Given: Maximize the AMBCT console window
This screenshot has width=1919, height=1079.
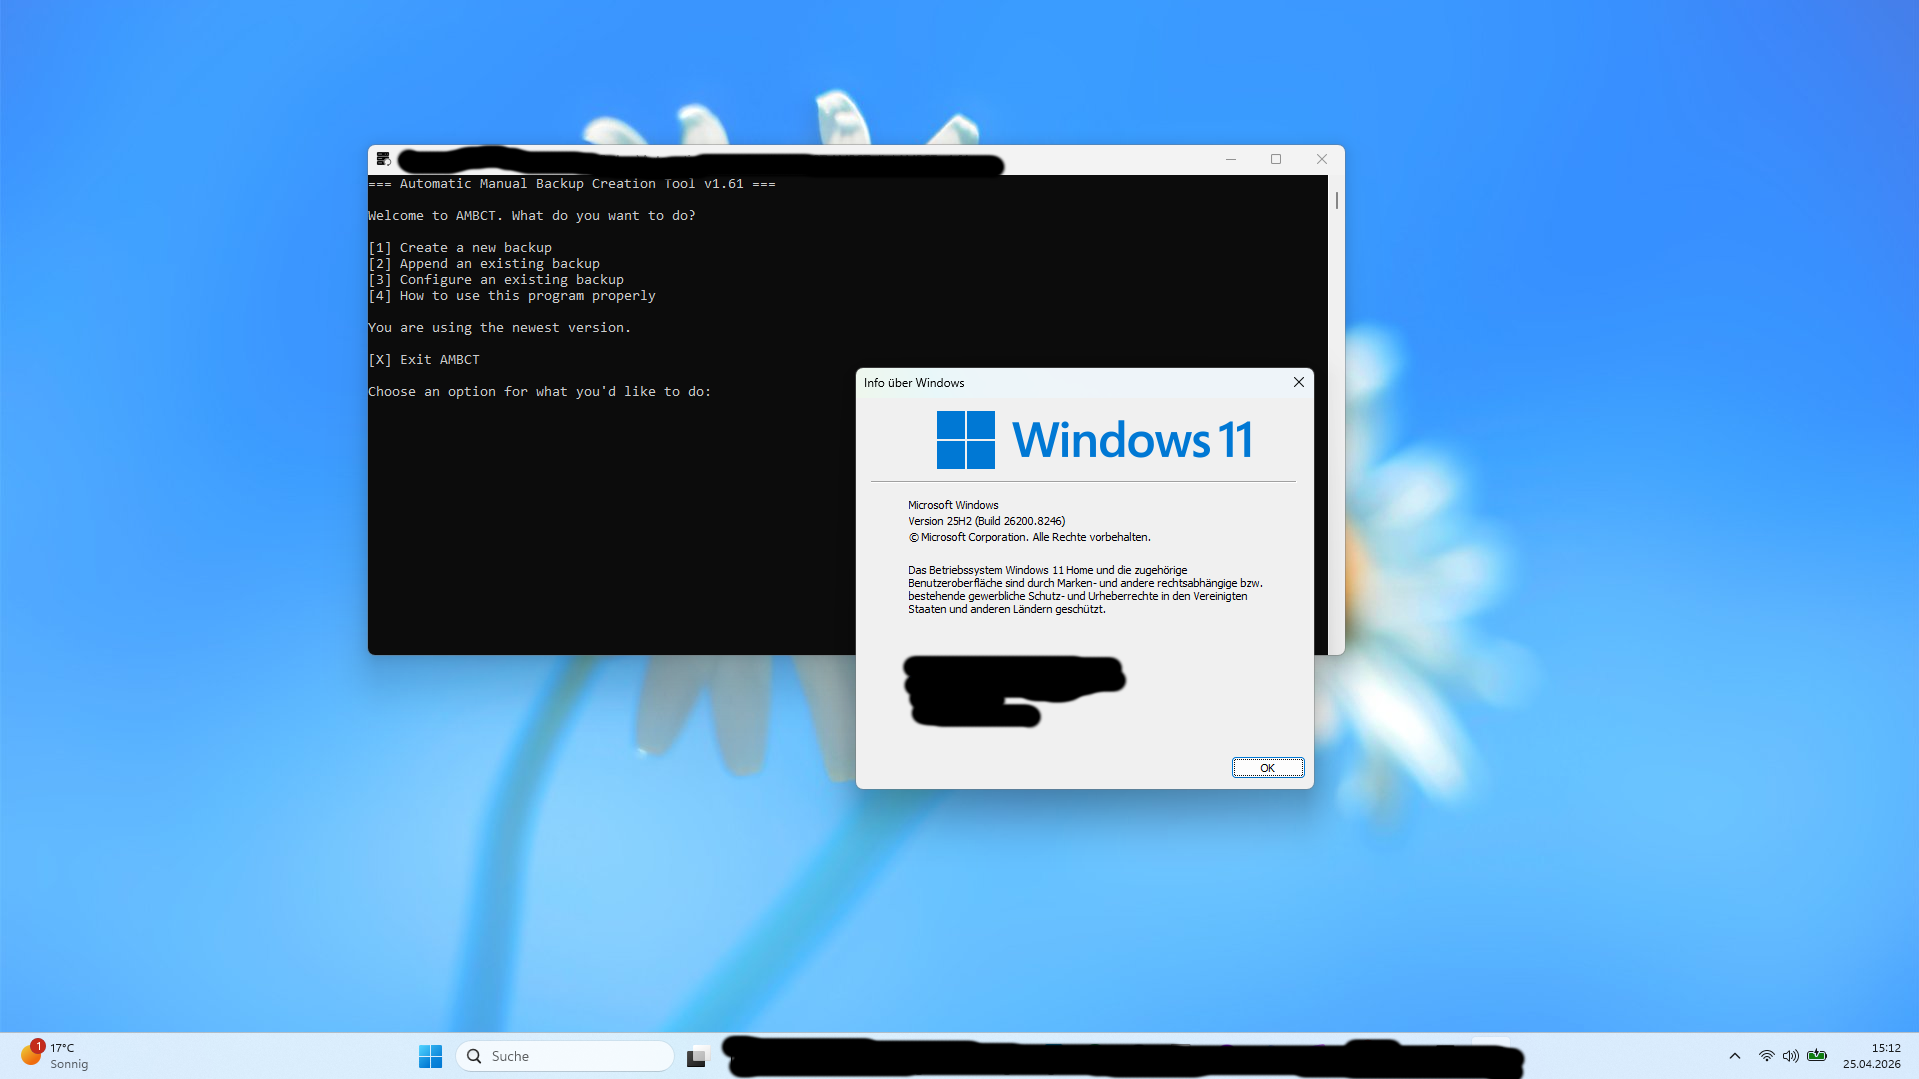Looking at the screenshot, I should click(x=1276, y=159).
